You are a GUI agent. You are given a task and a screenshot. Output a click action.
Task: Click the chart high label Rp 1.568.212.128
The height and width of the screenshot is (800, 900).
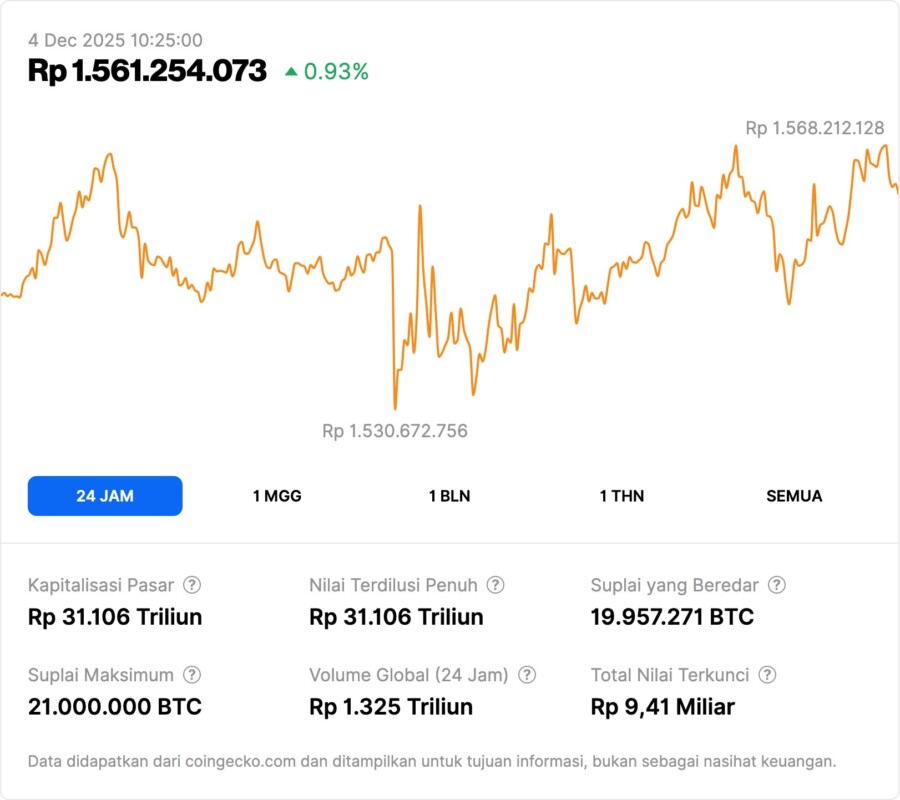click(x=814, y=128)
